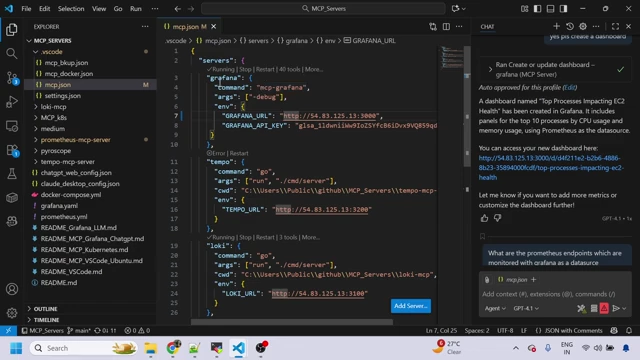Open Visual Studio Code in Windows taskbar
640x360 pixels.
click(239, 348)
